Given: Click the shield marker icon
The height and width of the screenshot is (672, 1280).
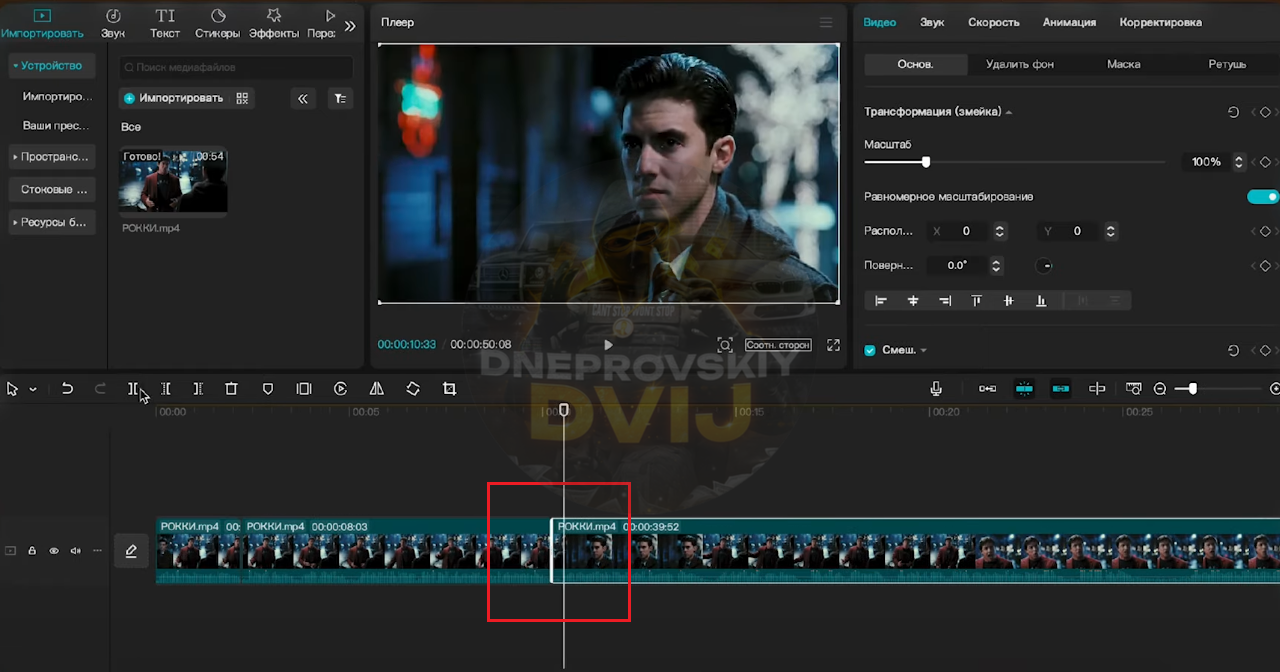Looking at the screenshot, I should point(267,389).
